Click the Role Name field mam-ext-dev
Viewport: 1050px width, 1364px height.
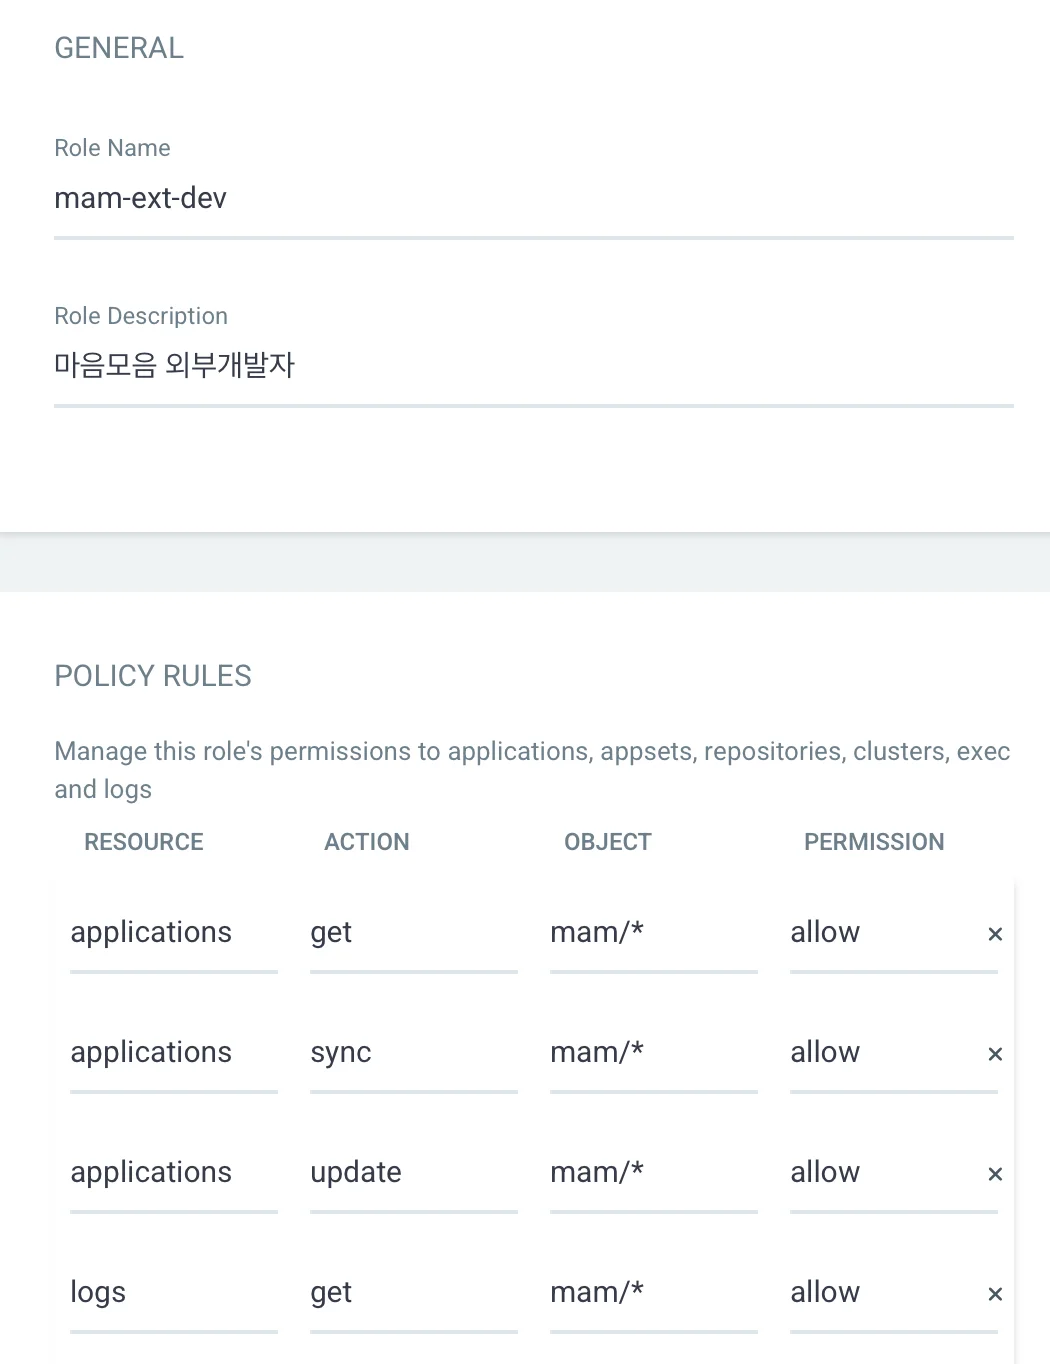coord(533,198)
